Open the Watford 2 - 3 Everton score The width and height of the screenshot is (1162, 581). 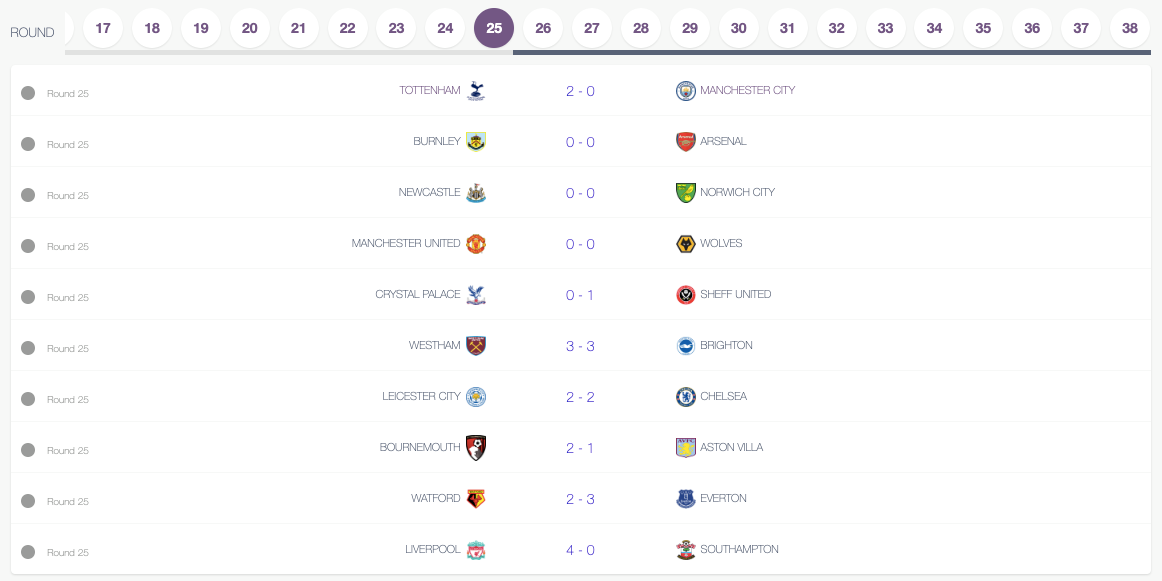580,499
